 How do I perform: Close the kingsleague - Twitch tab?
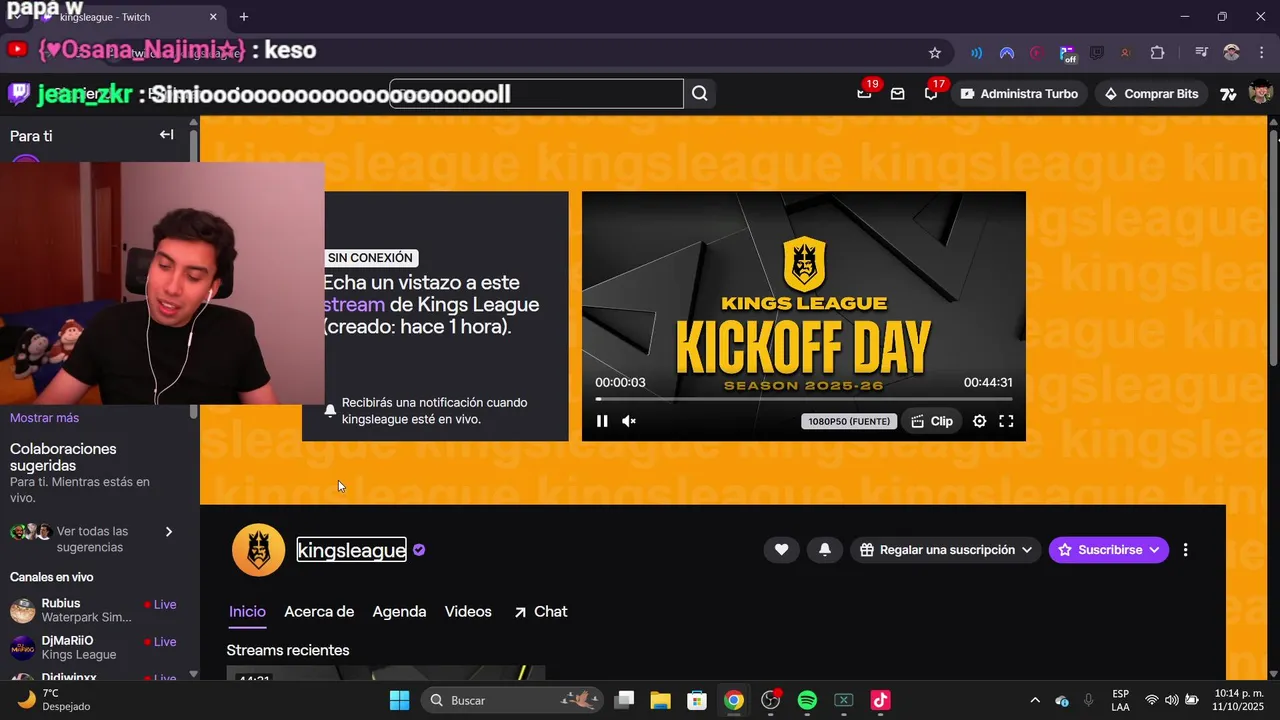(x=213, y=17)
